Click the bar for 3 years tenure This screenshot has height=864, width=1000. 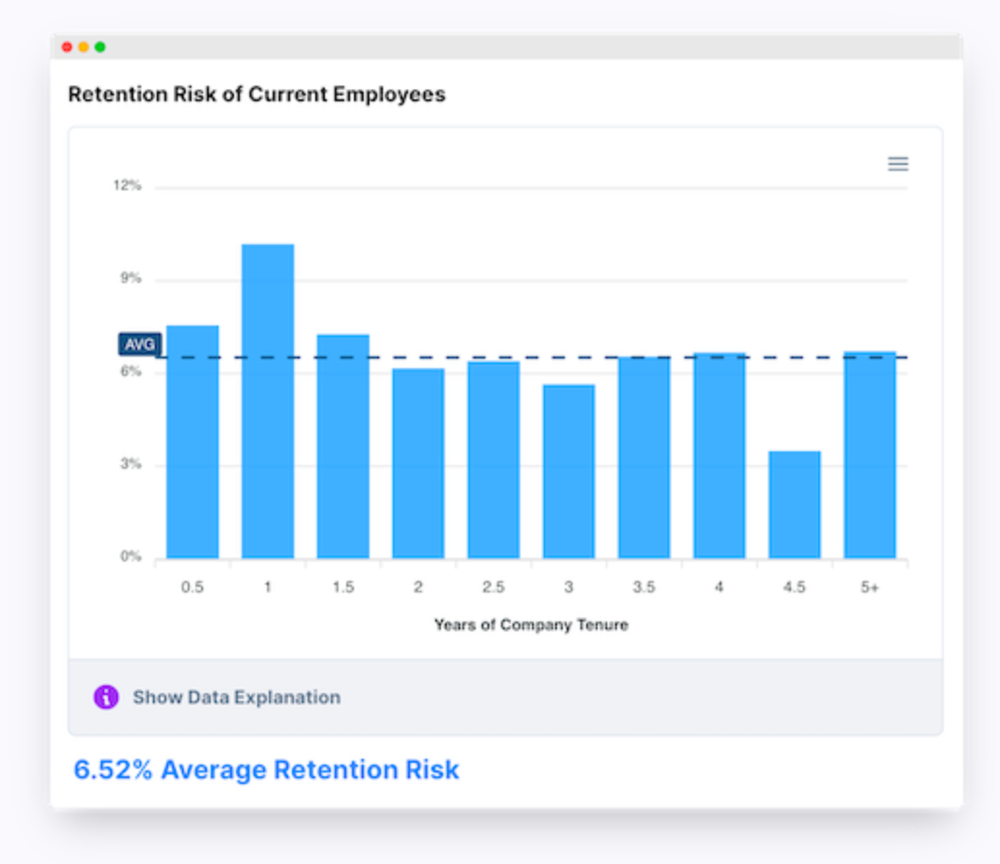click(x=569, y=471)
